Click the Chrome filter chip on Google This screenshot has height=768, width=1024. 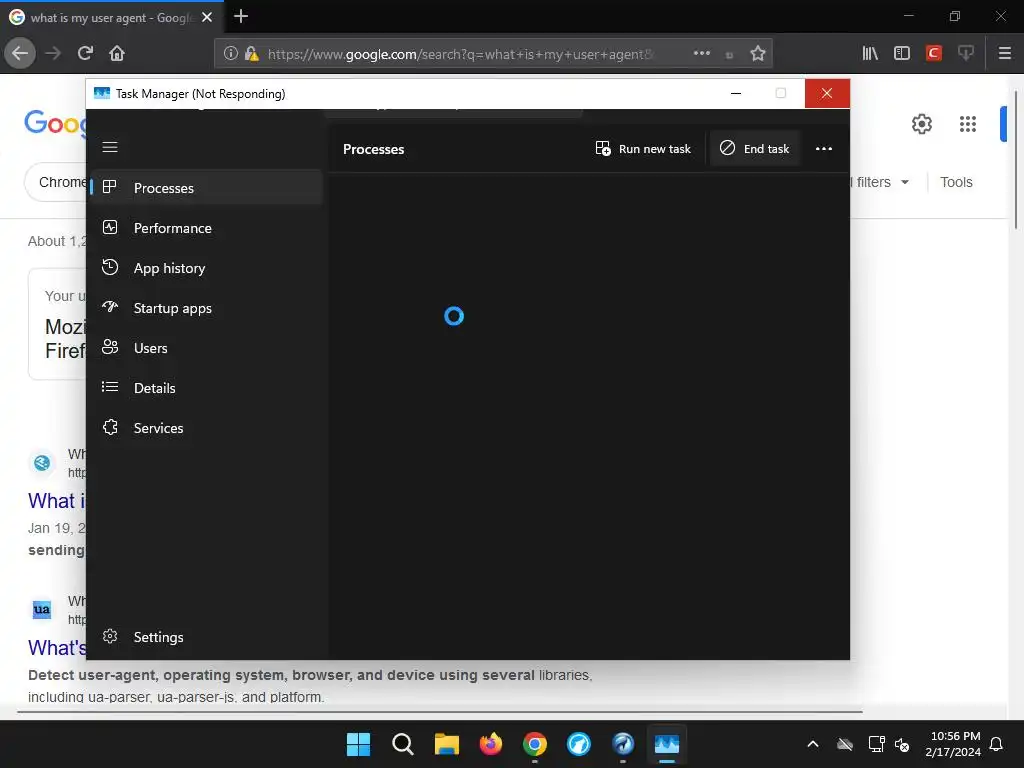(x=57, y=182)
